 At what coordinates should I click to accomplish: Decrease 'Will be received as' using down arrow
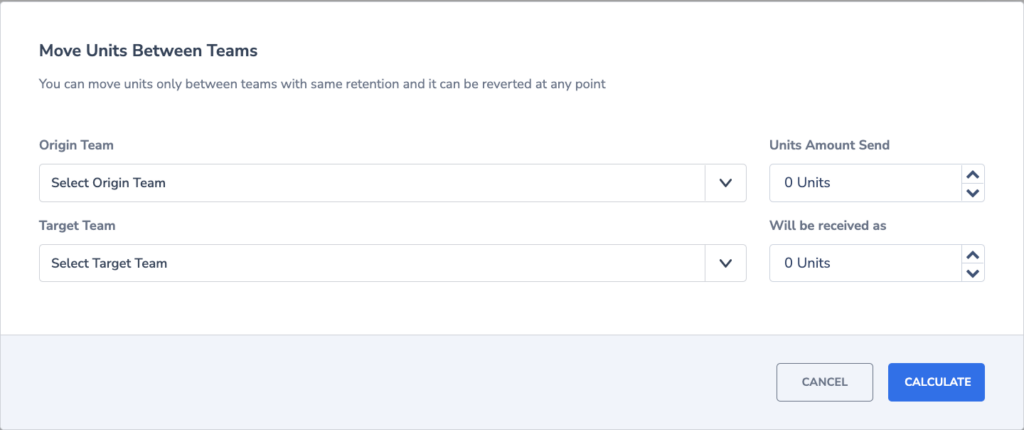(x=973, y=273)
